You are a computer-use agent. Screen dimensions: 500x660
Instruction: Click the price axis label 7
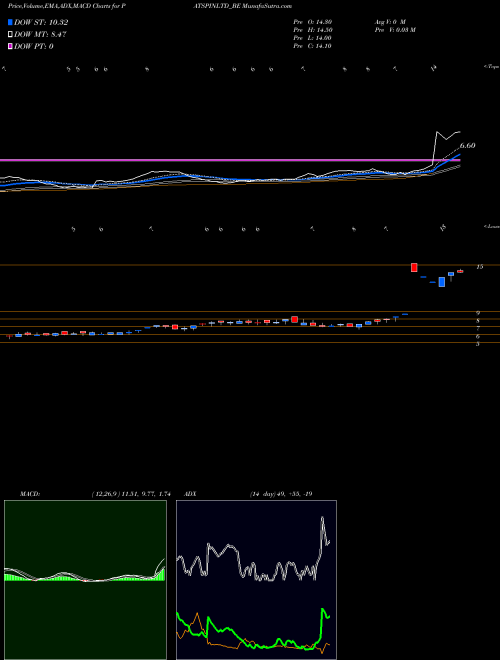478,328
